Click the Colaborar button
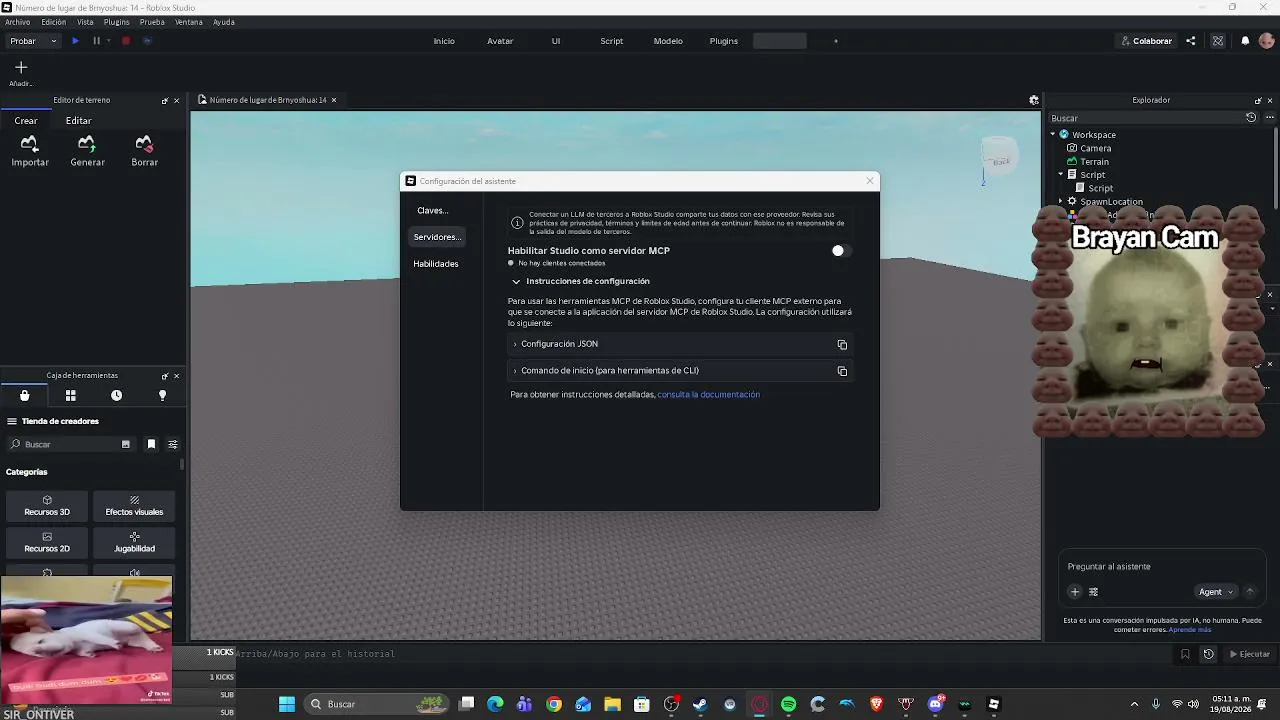 1146,41
